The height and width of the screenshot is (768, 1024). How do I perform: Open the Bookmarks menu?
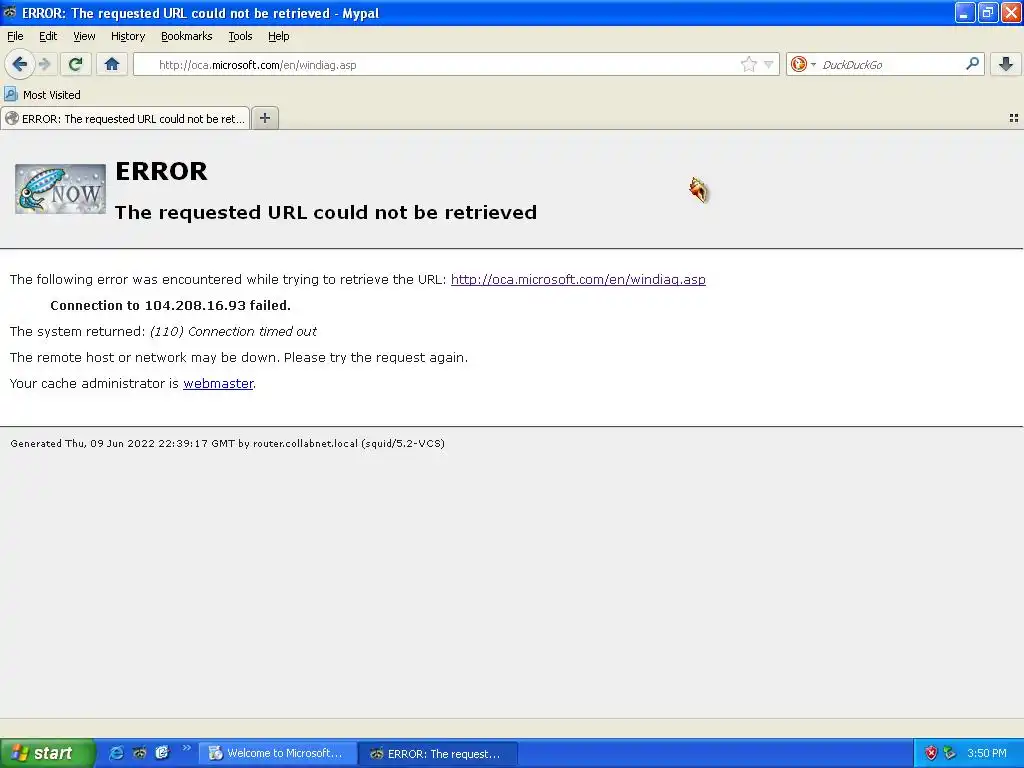point(187,36)
